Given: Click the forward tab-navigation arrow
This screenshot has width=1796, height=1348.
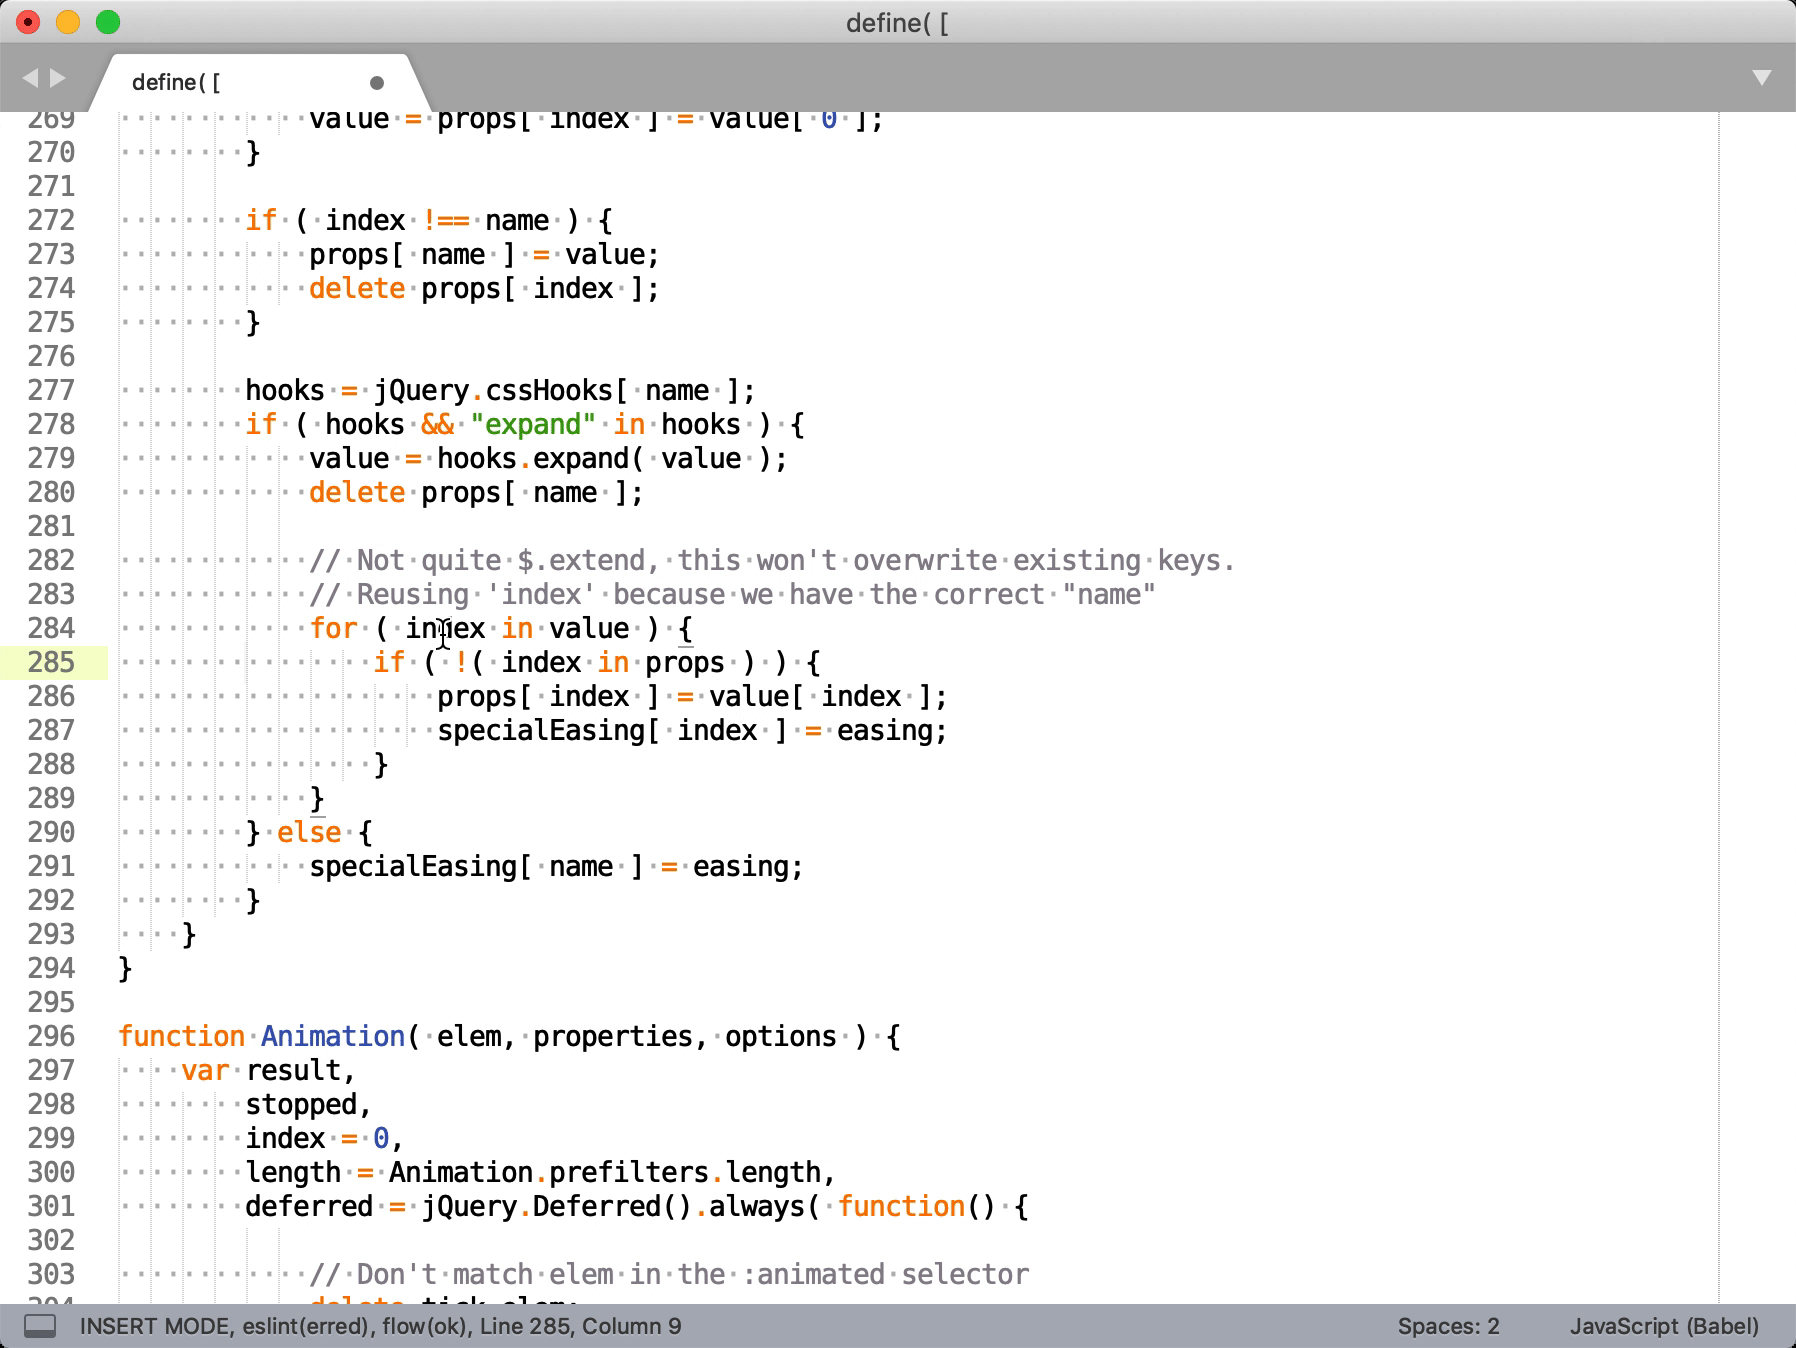Looking at the screenshot, I should coord(58,78).
